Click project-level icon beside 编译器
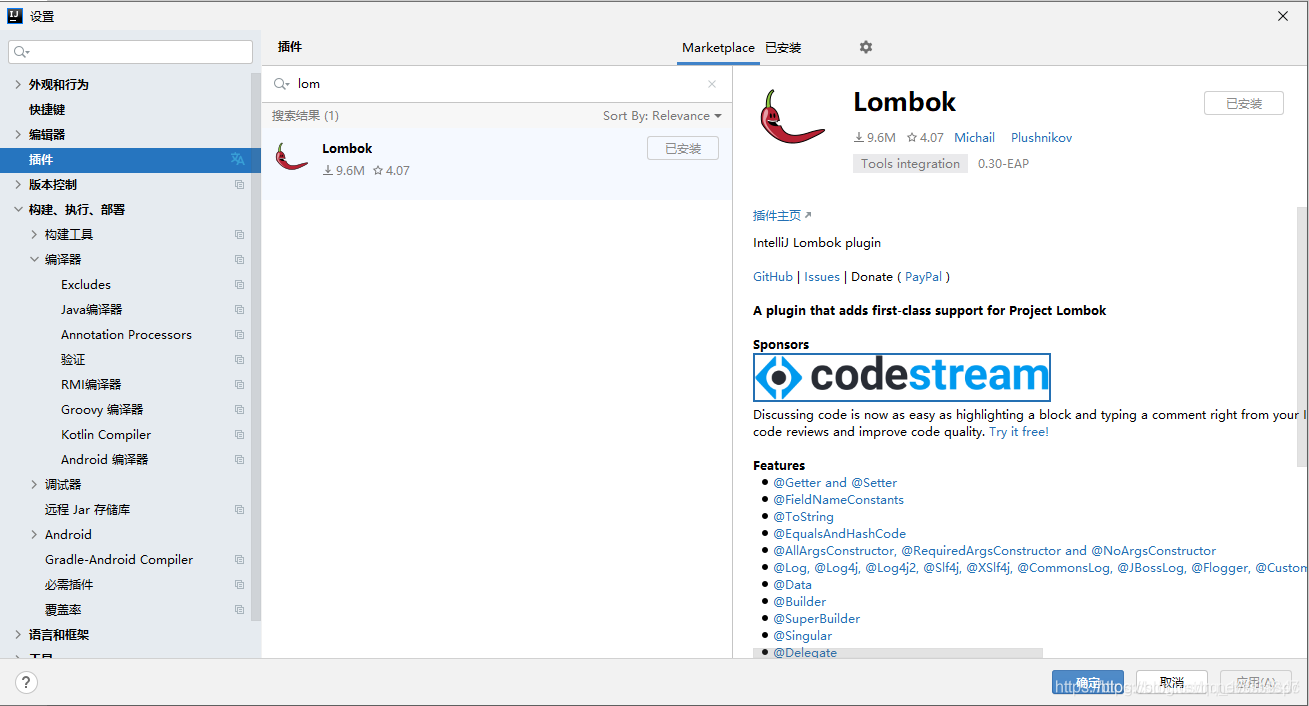The height and width of the screenshot is (706, 1309). [239, 259]
